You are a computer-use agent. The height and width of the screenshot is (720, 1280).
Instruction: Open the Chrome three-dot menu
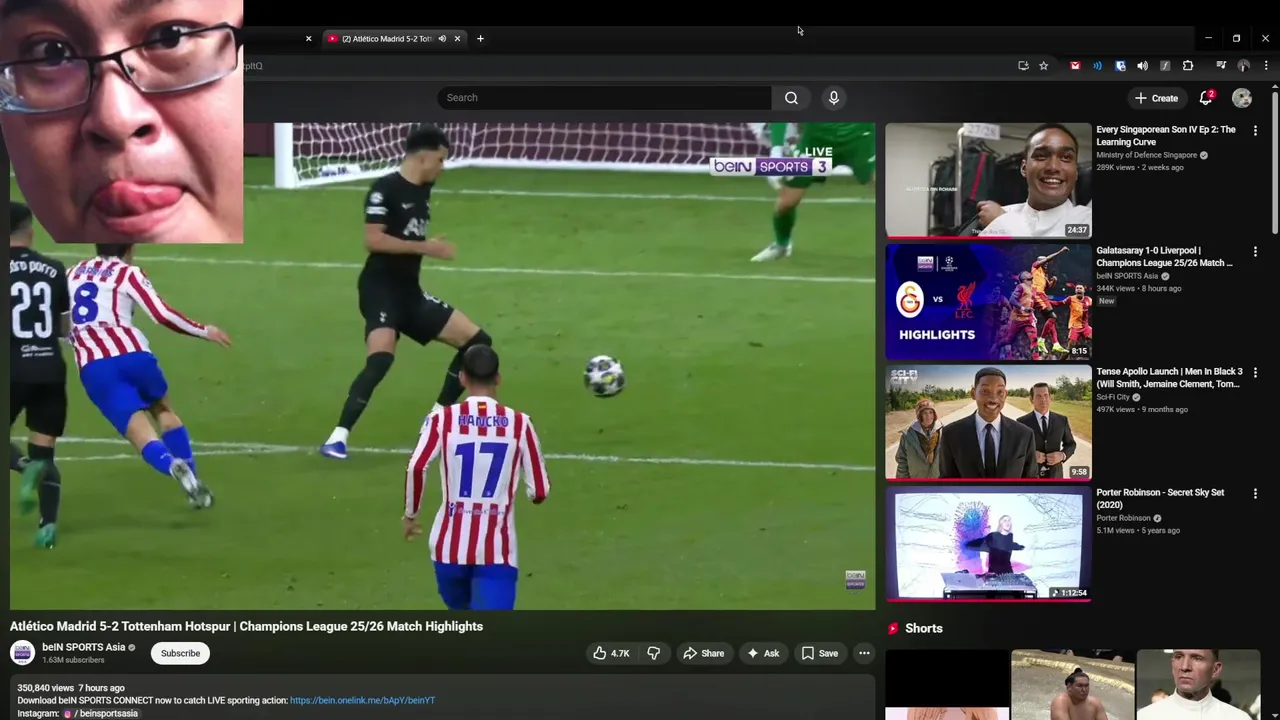coord(1266,66)
